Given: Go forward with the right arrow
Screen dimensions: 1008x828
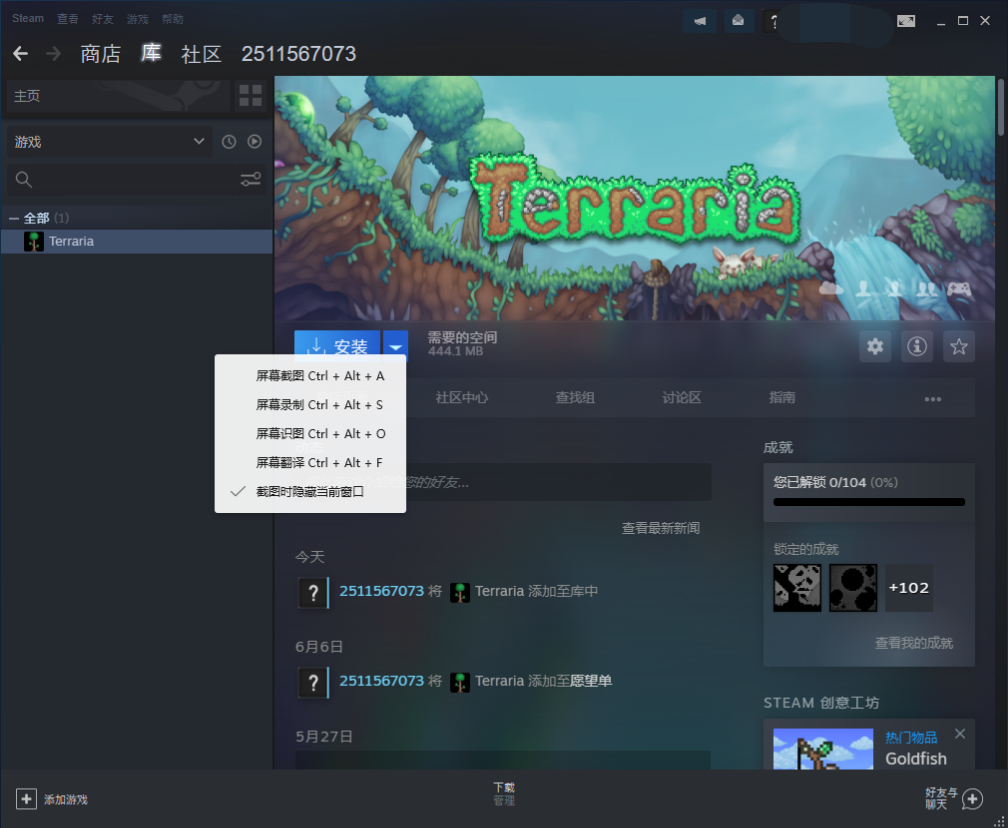Looking at the screenshot, I should point(53,53).
